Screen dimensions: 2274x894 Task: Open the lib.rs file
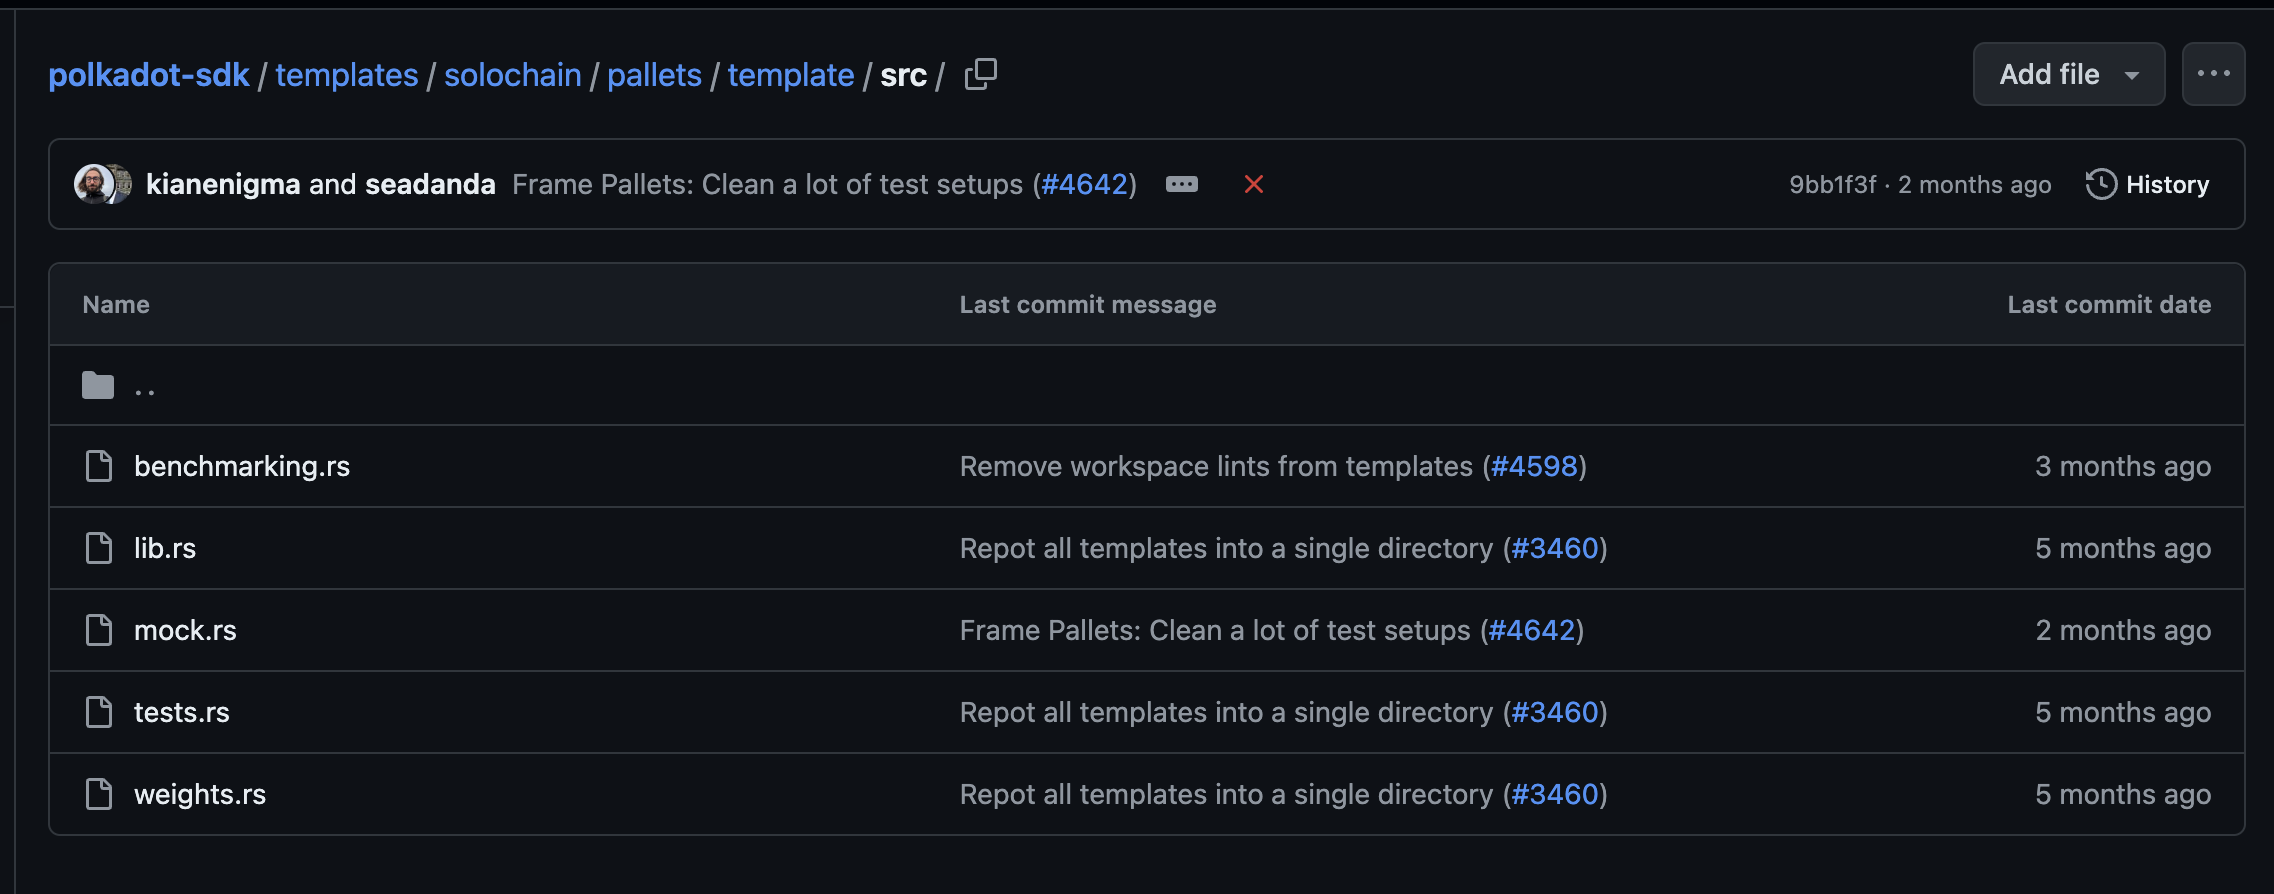tap(165, 548)
